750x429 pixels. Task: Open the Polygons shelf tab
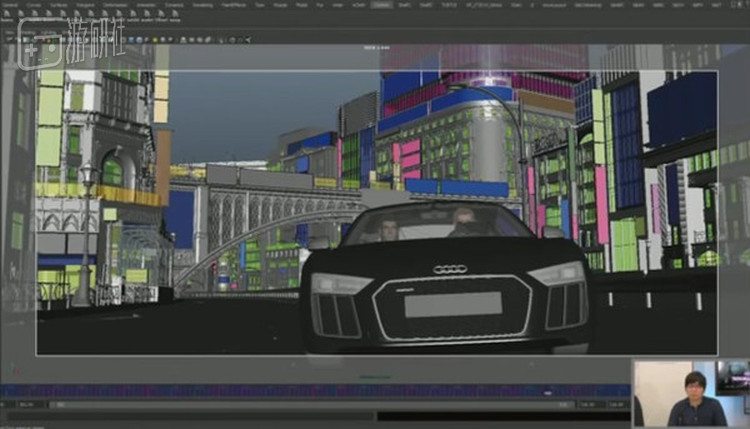point(85,5)
